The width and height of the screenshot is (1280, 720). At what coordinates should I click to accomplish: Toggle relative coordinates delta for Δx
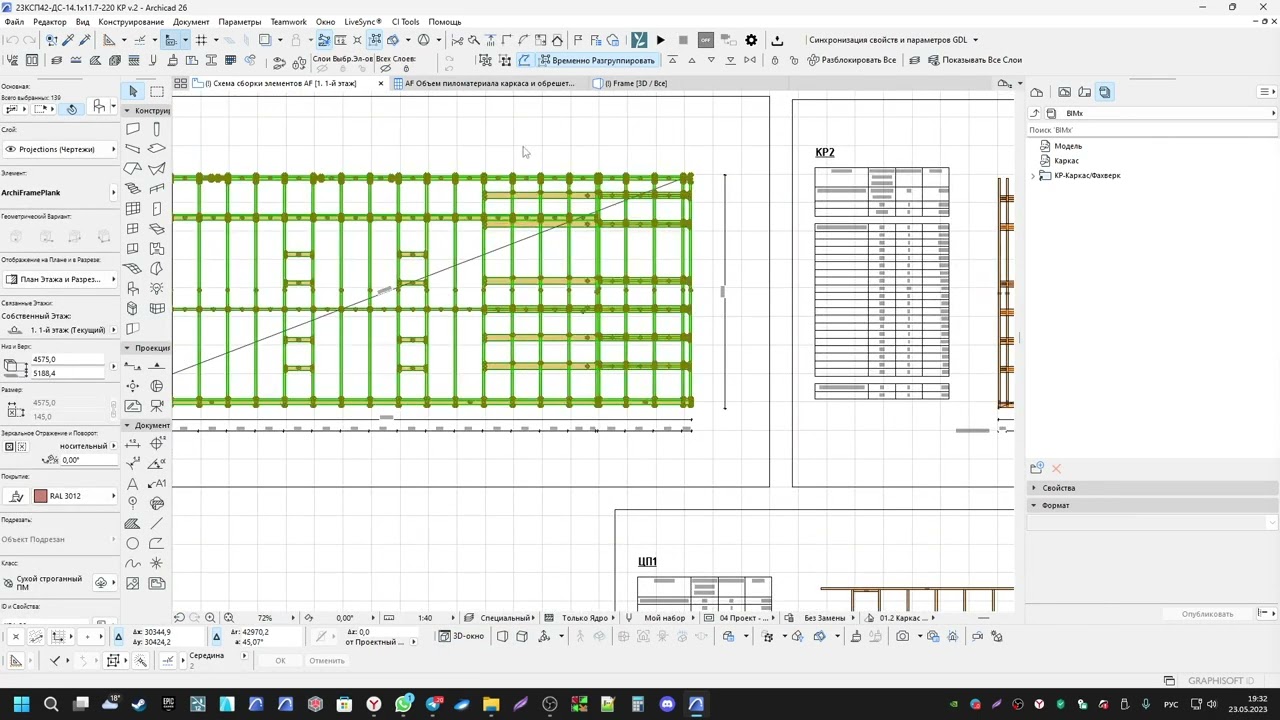[119, 636]
